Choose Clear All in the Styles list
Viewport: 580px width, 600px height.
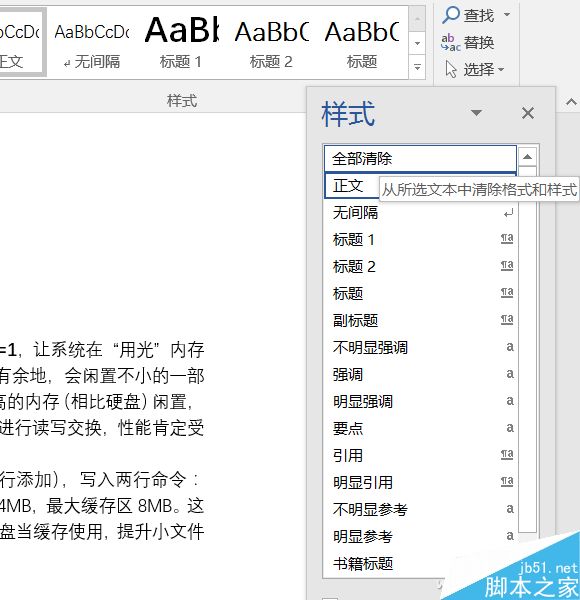click(x=420, y=158)
